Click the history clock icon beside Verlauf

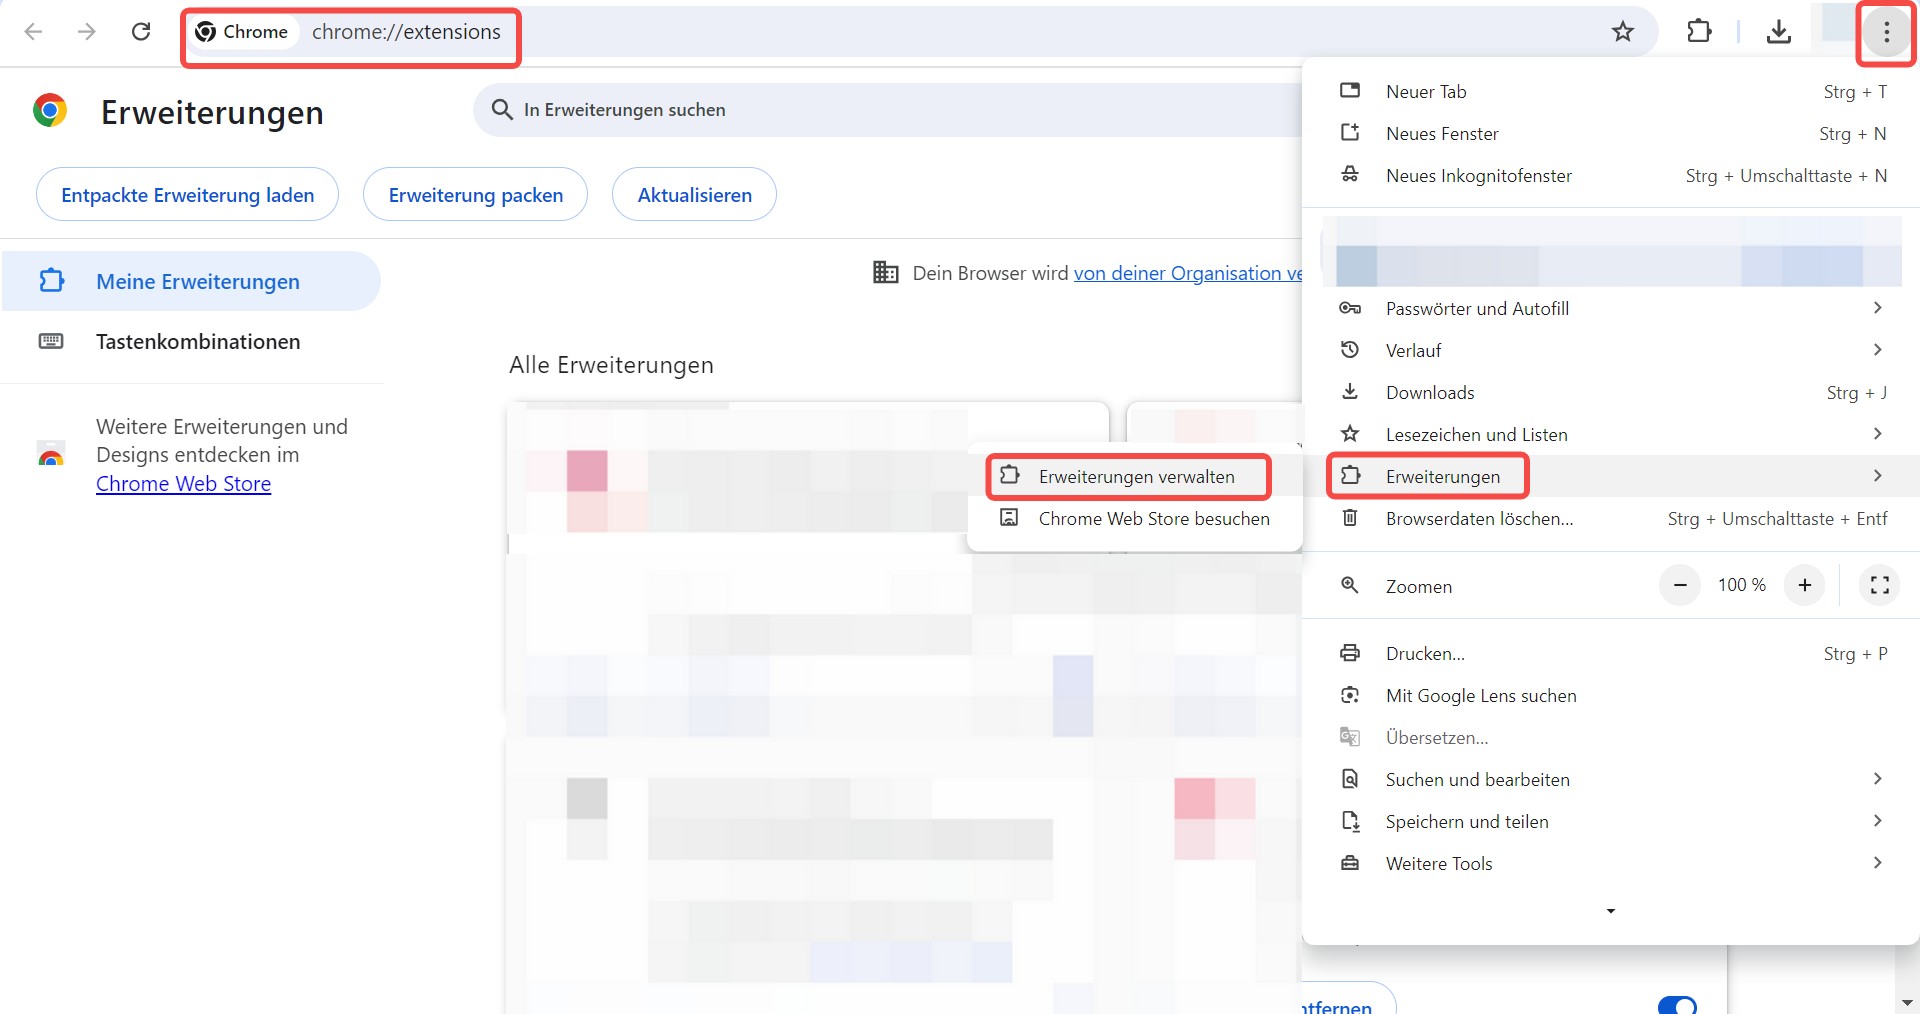pyautogui.click(x=1350, y=350)
